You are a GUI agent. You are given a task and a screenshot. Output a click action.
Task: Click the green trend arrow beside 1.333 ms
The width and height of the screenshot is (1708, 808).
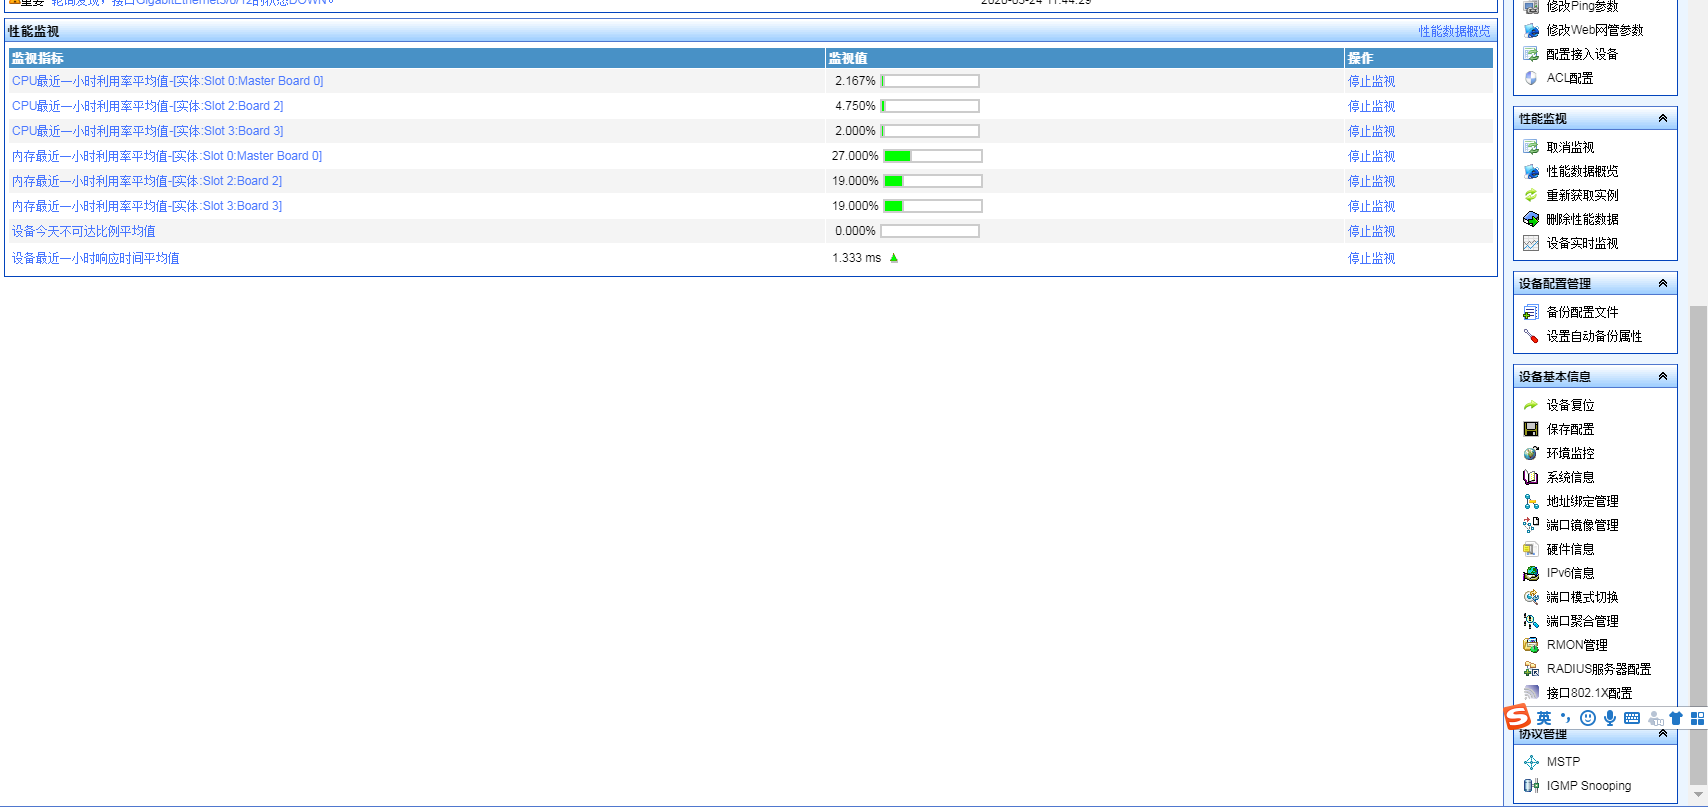point(894,258)
